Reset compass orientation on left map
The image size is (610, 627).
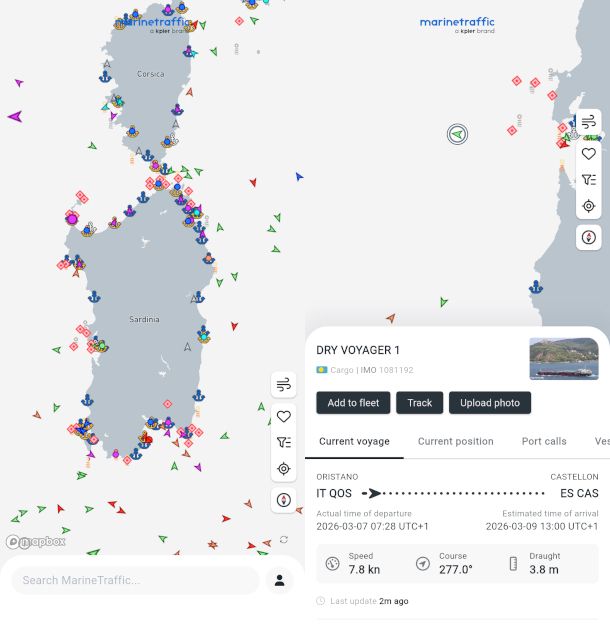(x=284, y=500)
